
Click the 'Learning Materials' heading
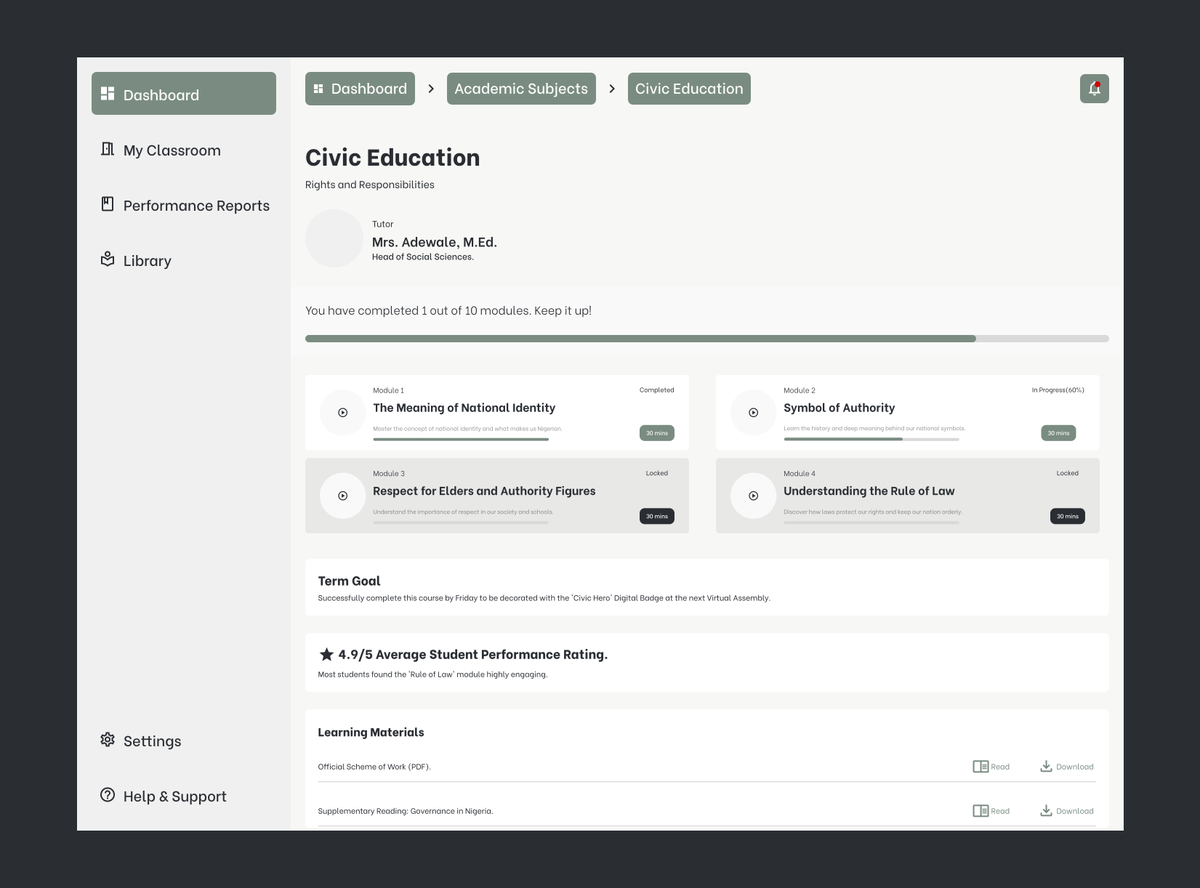(x=371, y=732)
